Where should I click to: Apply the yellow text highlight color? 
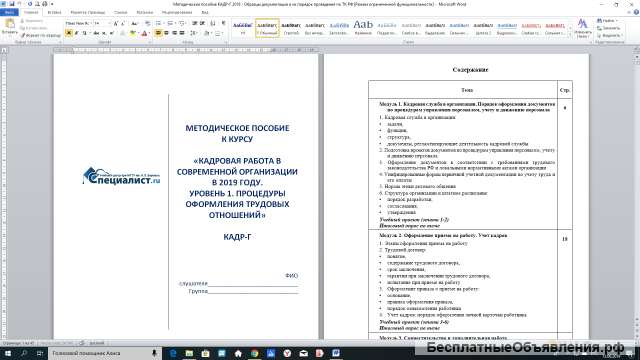tap(133, 33)
